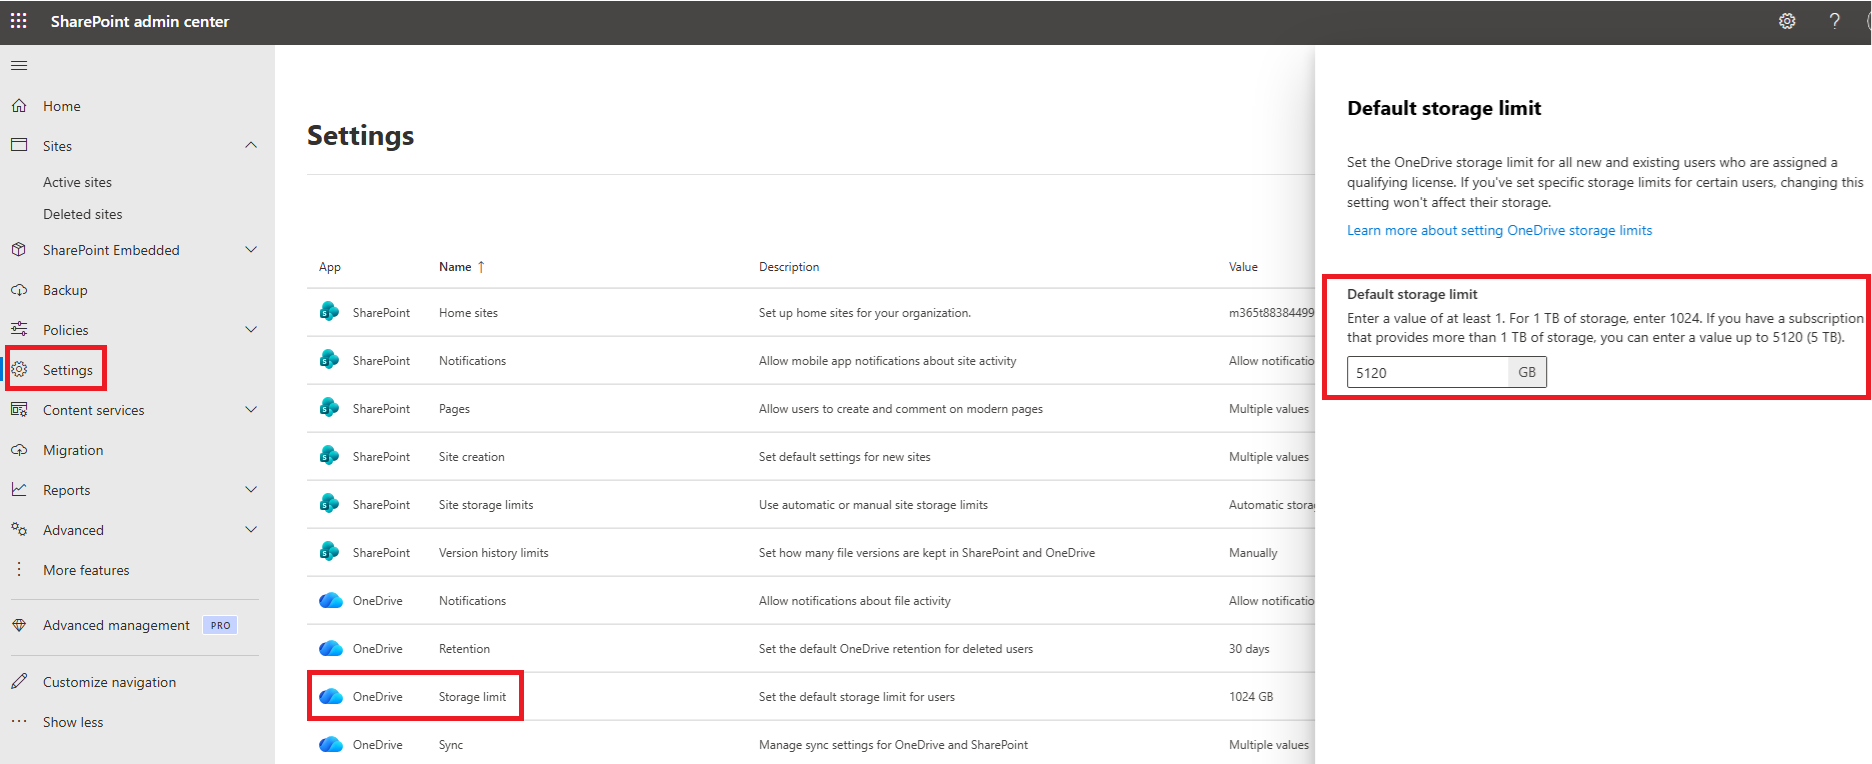Open Advanced management
1872x764 pixels.
[x=116, y=625]
